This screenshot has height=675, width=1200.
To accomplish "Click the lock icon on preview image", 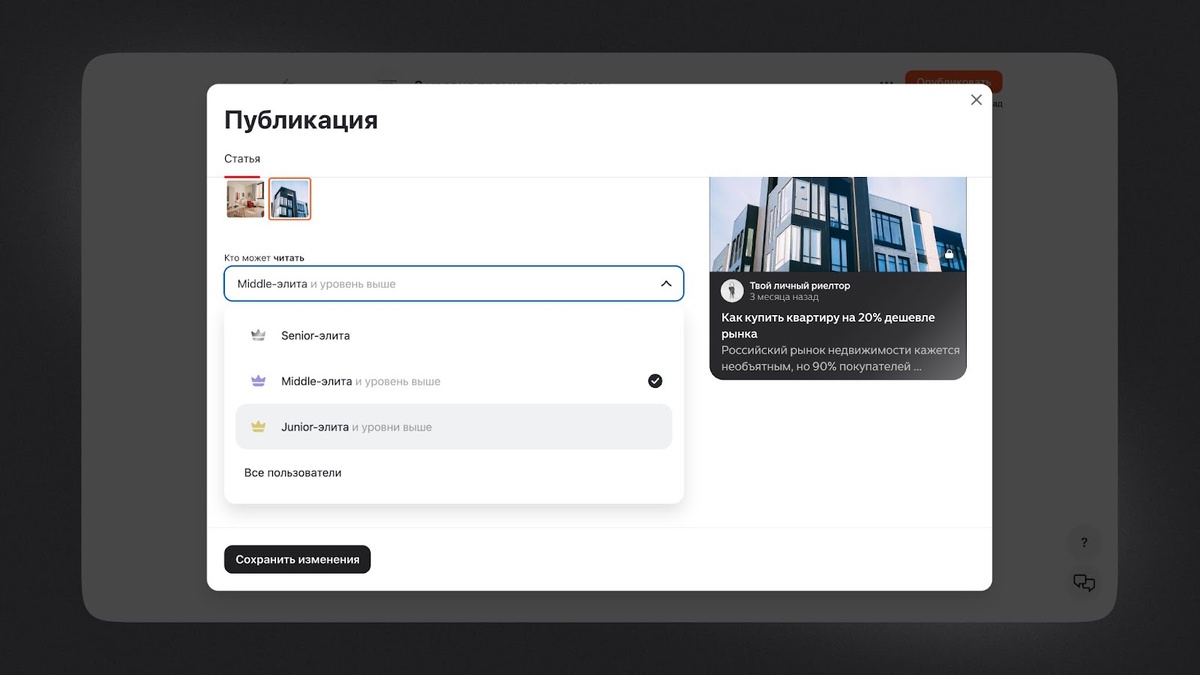I will [949, 254].
